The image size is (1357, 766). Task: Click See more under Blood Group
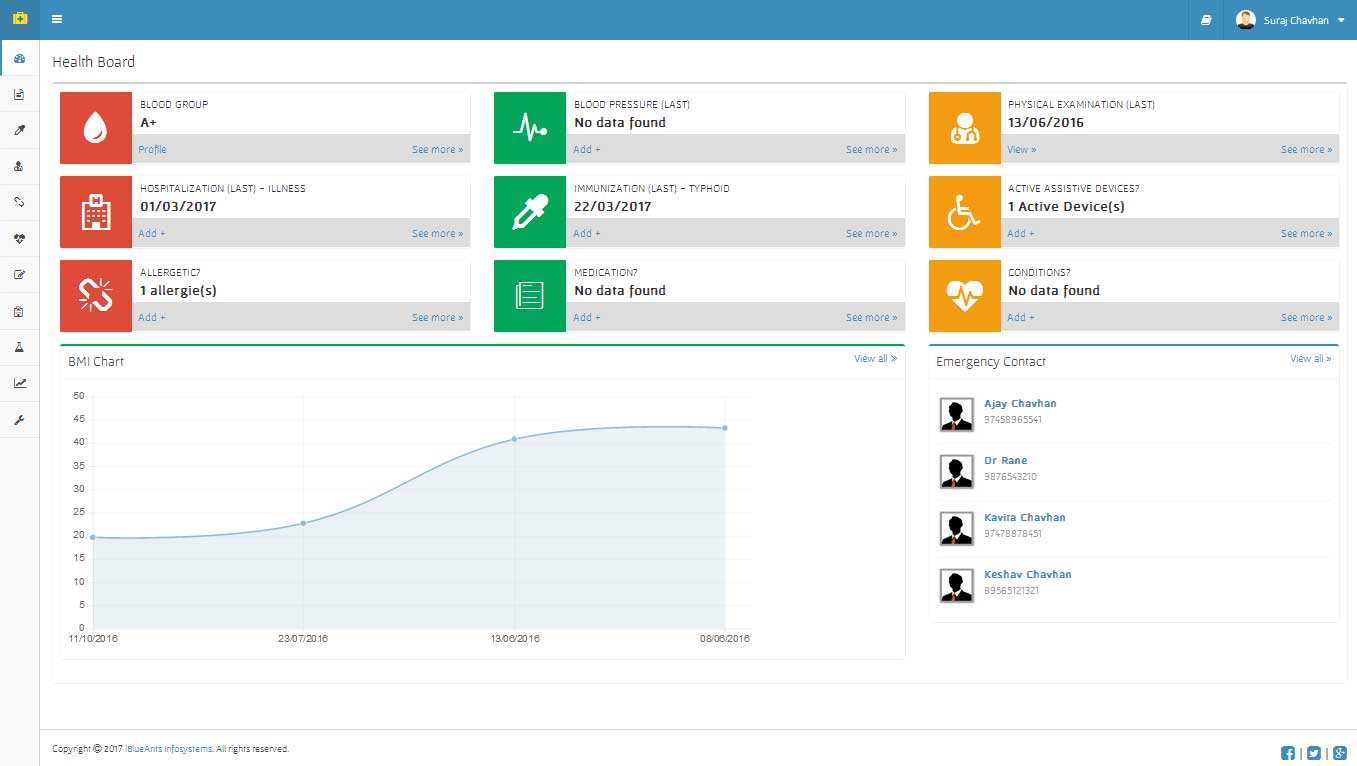pos(437,150)
